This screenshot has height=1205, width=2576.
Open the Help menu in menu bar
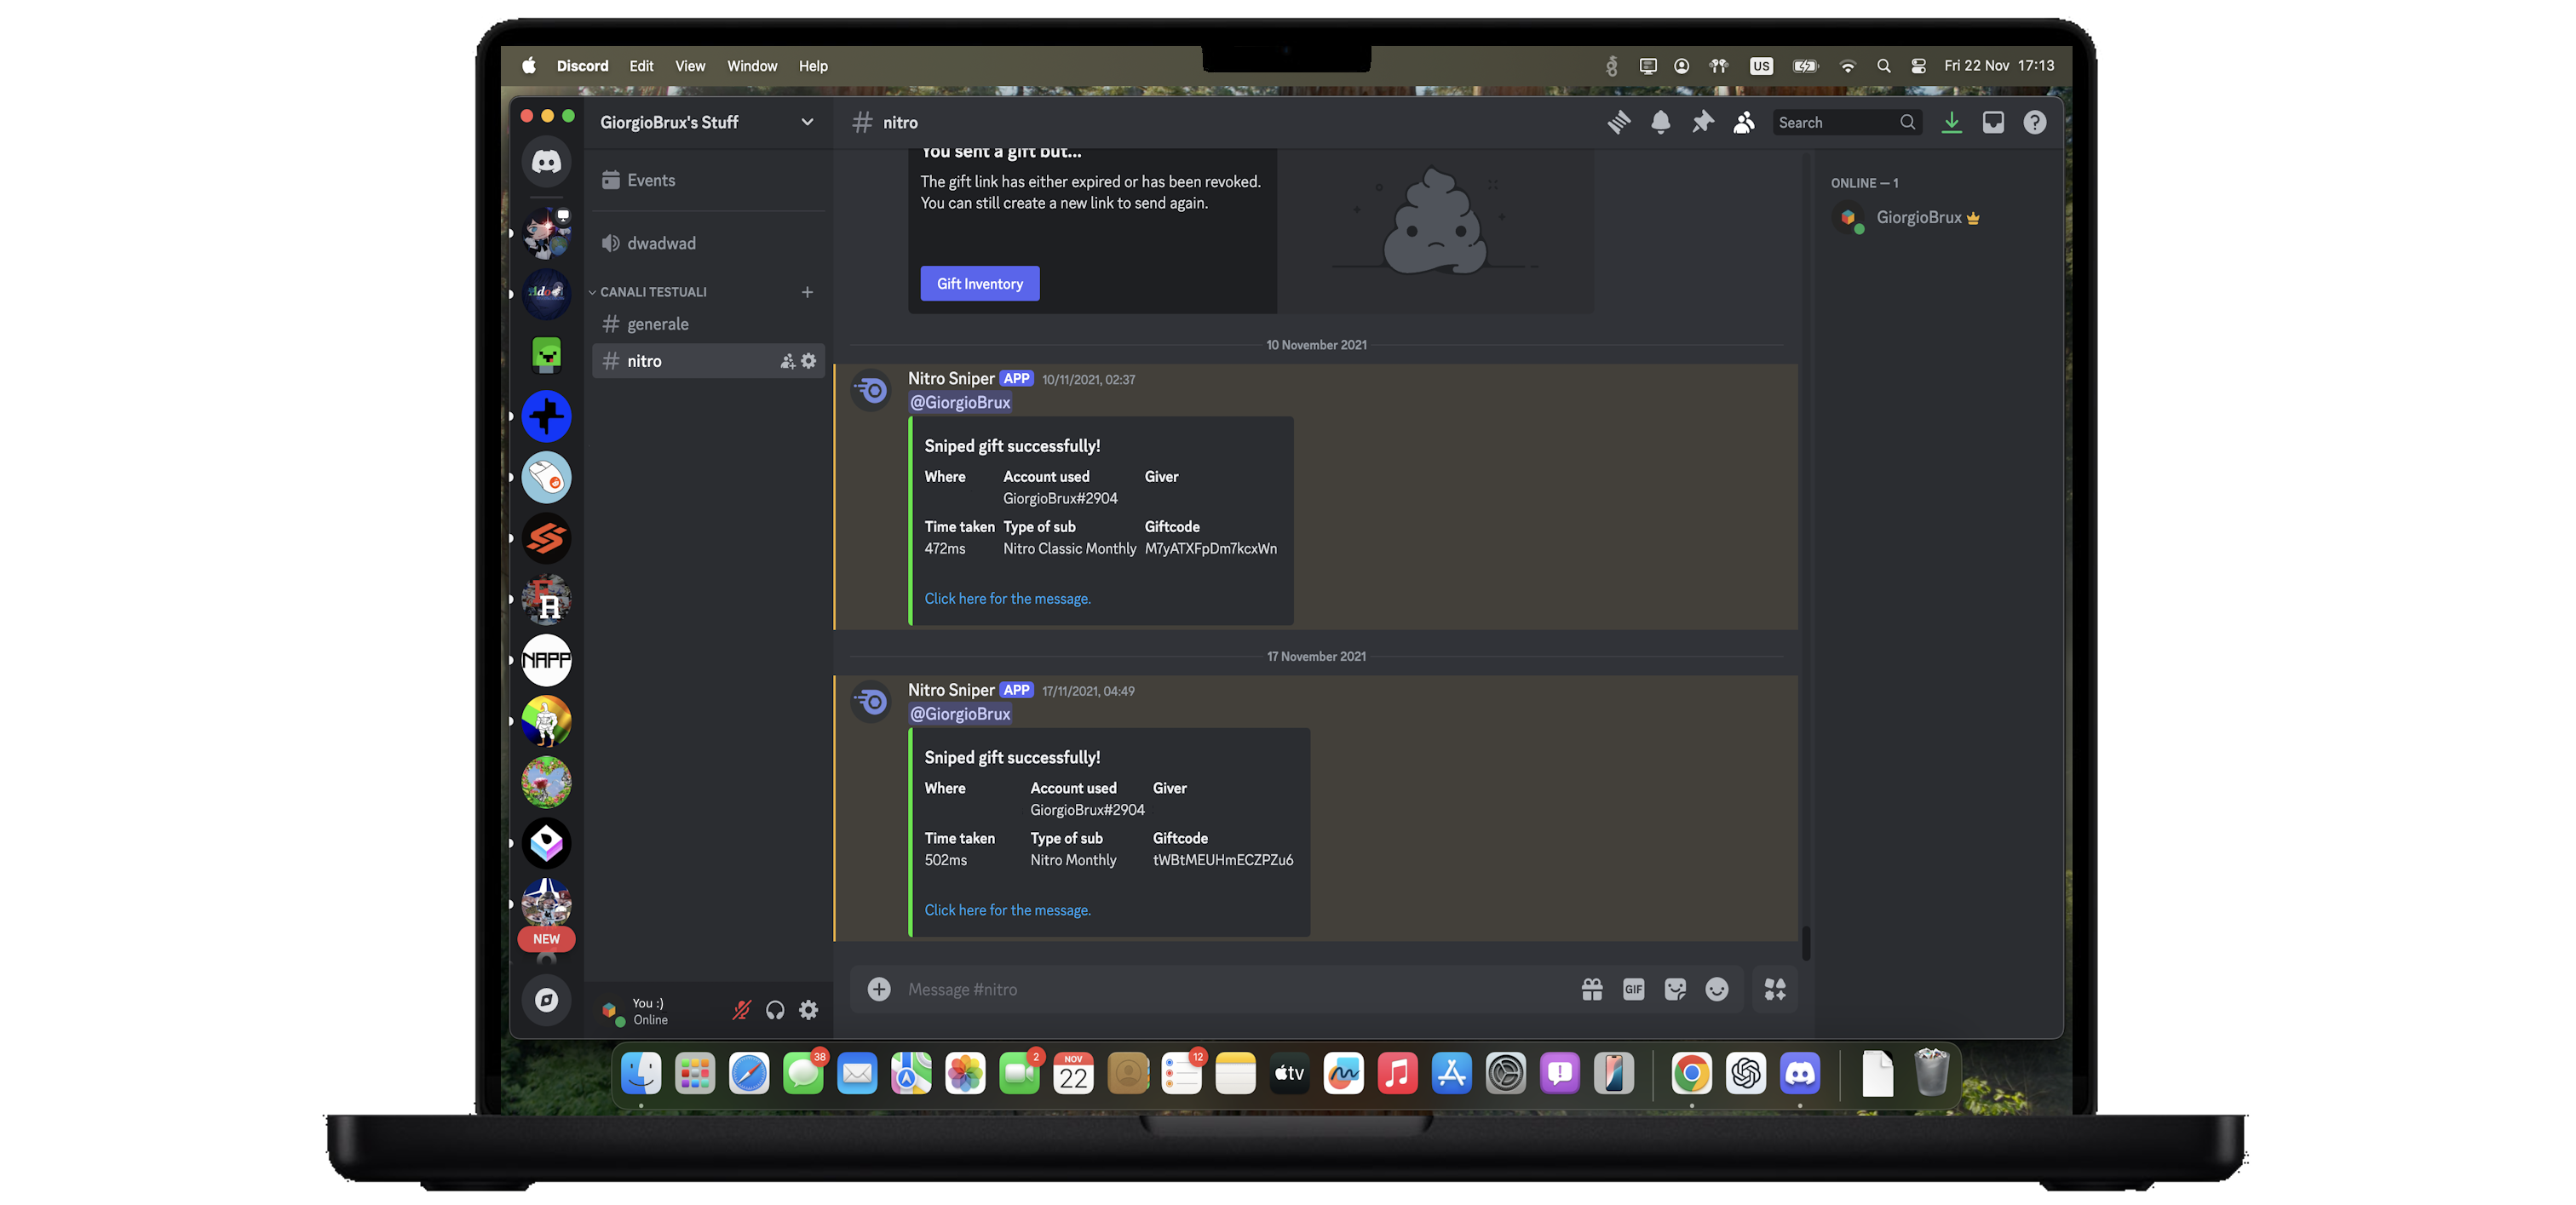[813, 66]
